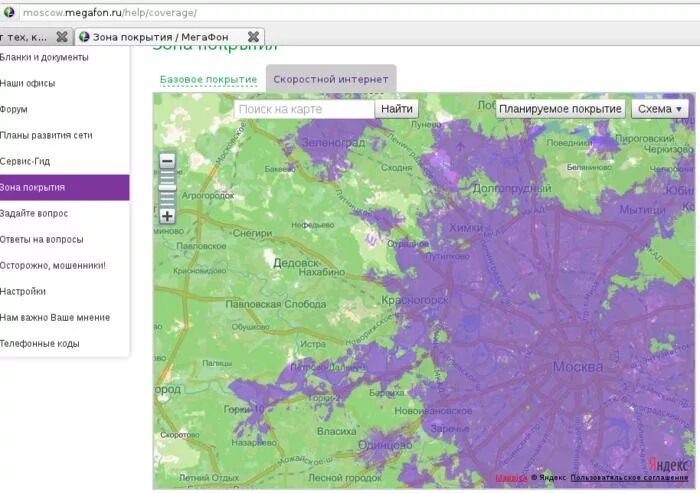Open 'Телефонные коды' sidebar link

pyautogui.click(x=40, y=343)
